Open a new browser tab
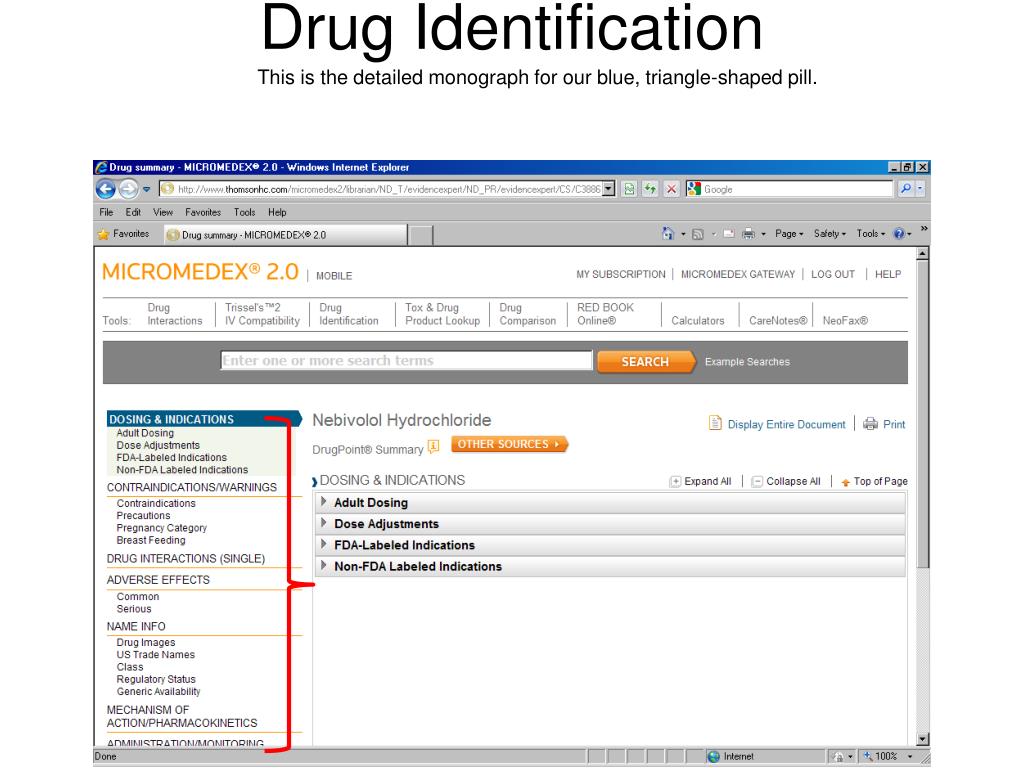Screen dimensions: 1024x768 [421, 235]
